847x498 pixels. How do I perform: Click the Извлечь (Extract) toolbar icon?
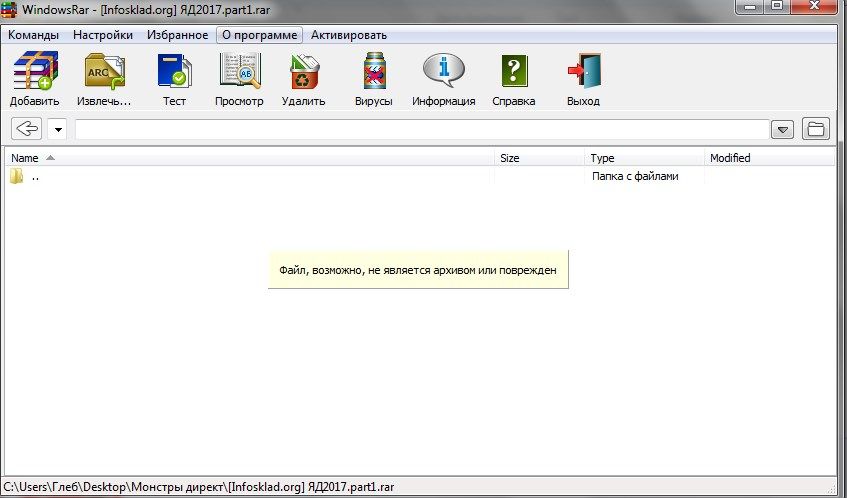click(104, 71)
